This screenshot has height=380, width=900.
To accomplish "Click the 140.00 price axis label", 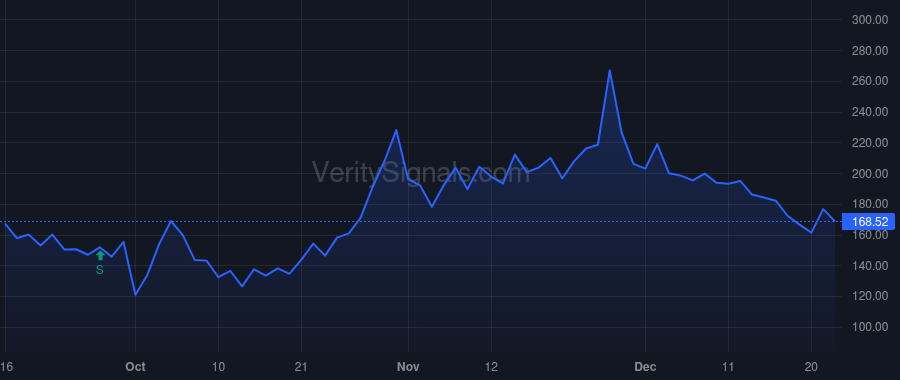I will tap(870, 265).
